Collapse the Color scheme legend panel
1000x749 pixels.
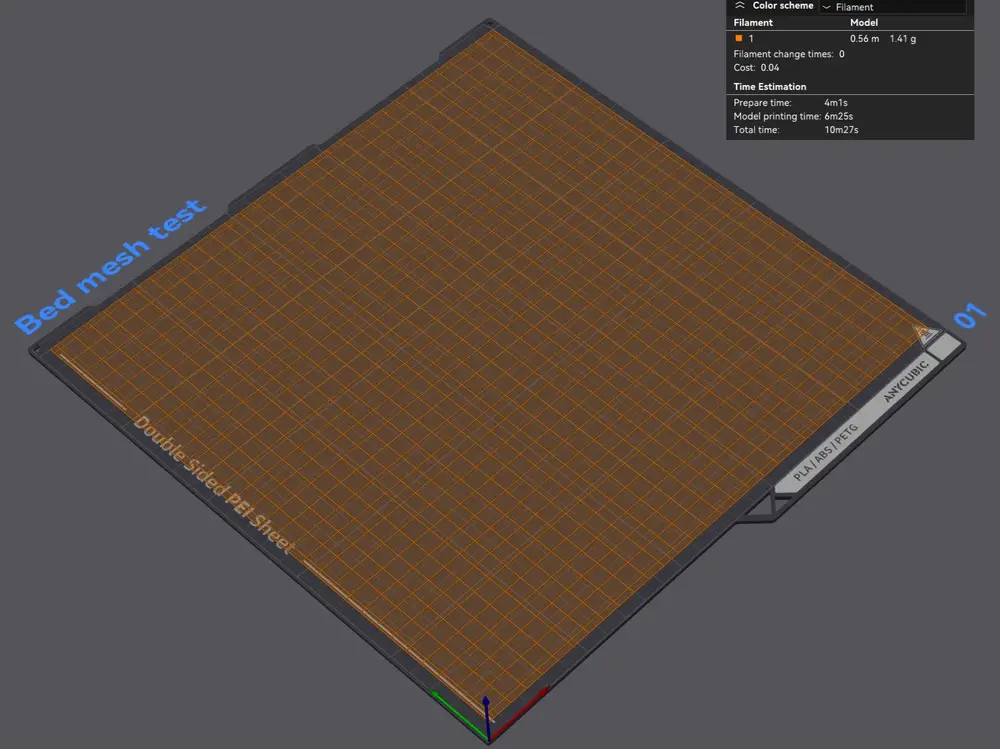click(740, 6)
